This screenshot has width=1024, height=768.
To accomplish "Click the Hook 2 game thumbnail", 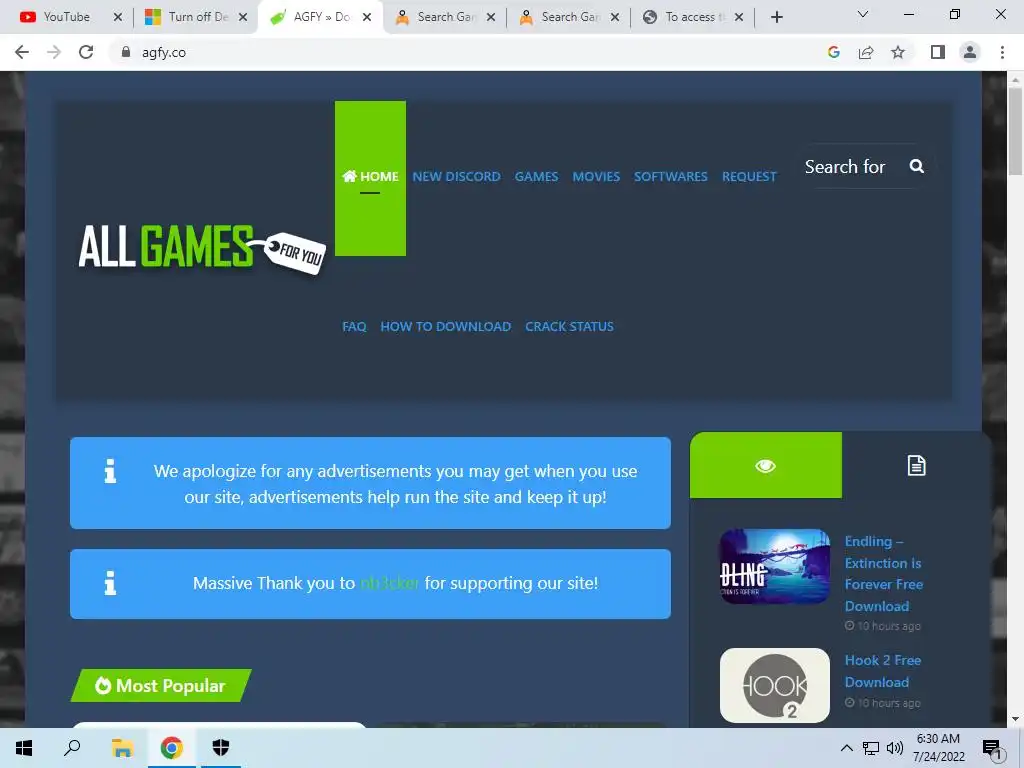I will (775, 685).
